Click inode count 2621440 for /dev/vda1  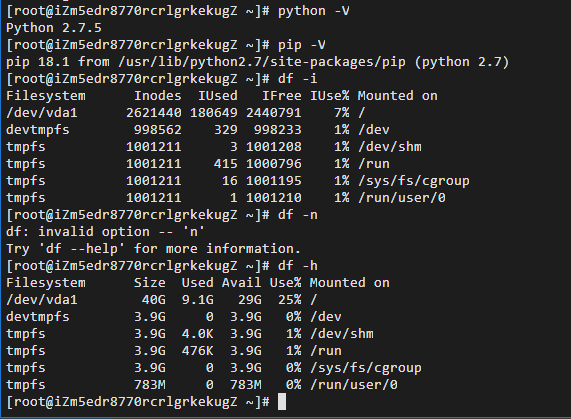coord(154,113)
